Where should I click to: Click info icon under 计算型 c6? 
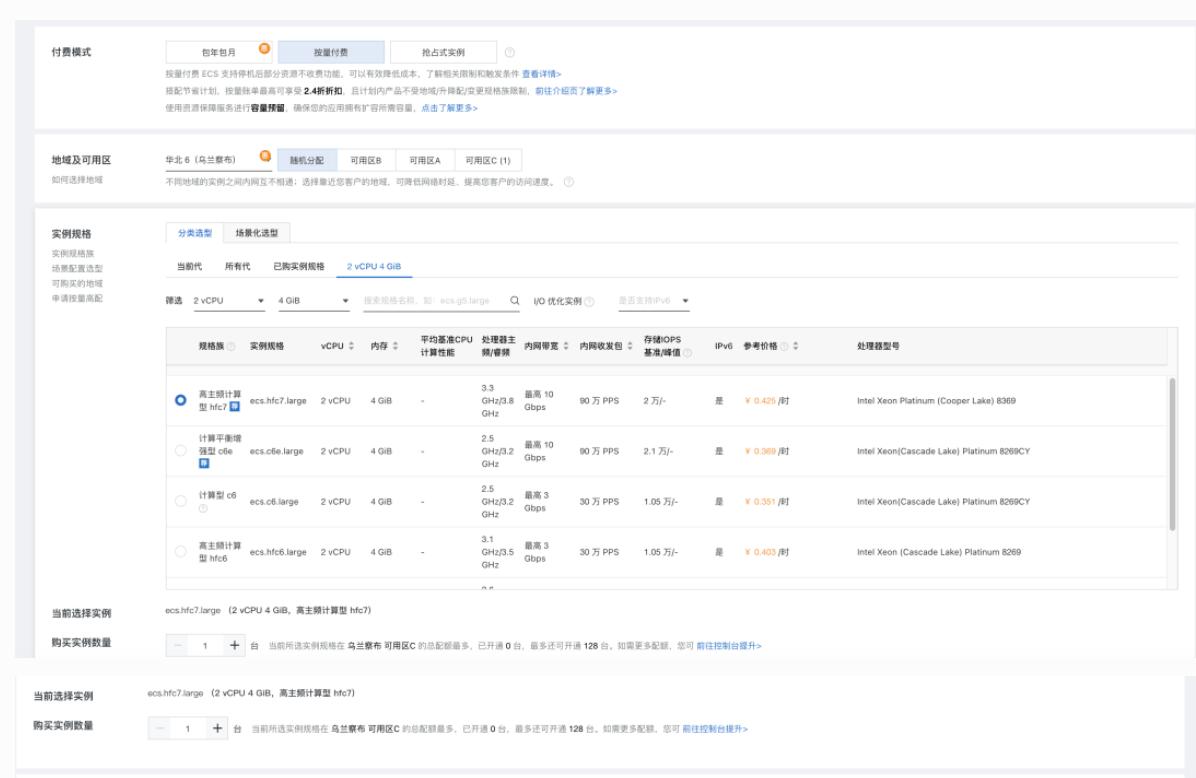coord(203,509)
